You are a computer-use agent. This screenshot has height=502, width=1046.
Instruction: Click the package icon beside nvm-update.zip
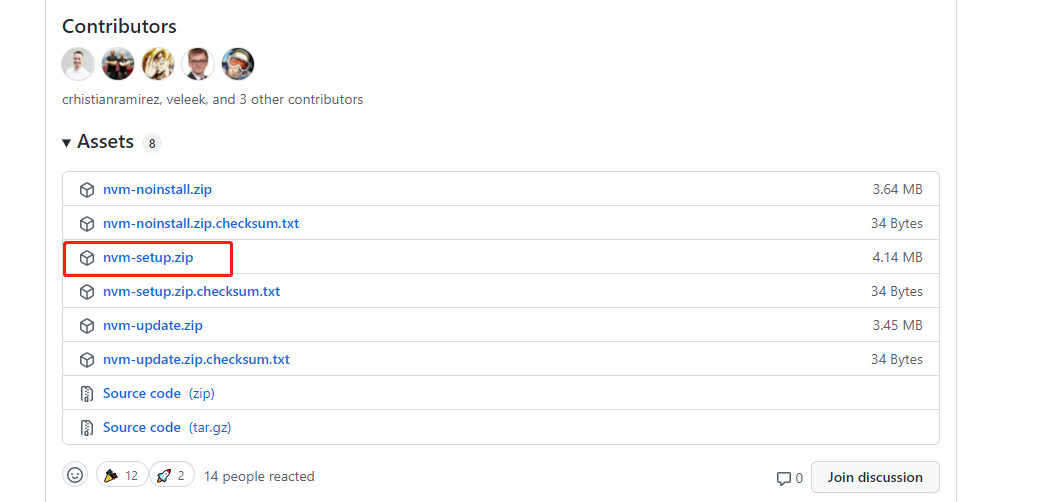click(x=87, y=325)
